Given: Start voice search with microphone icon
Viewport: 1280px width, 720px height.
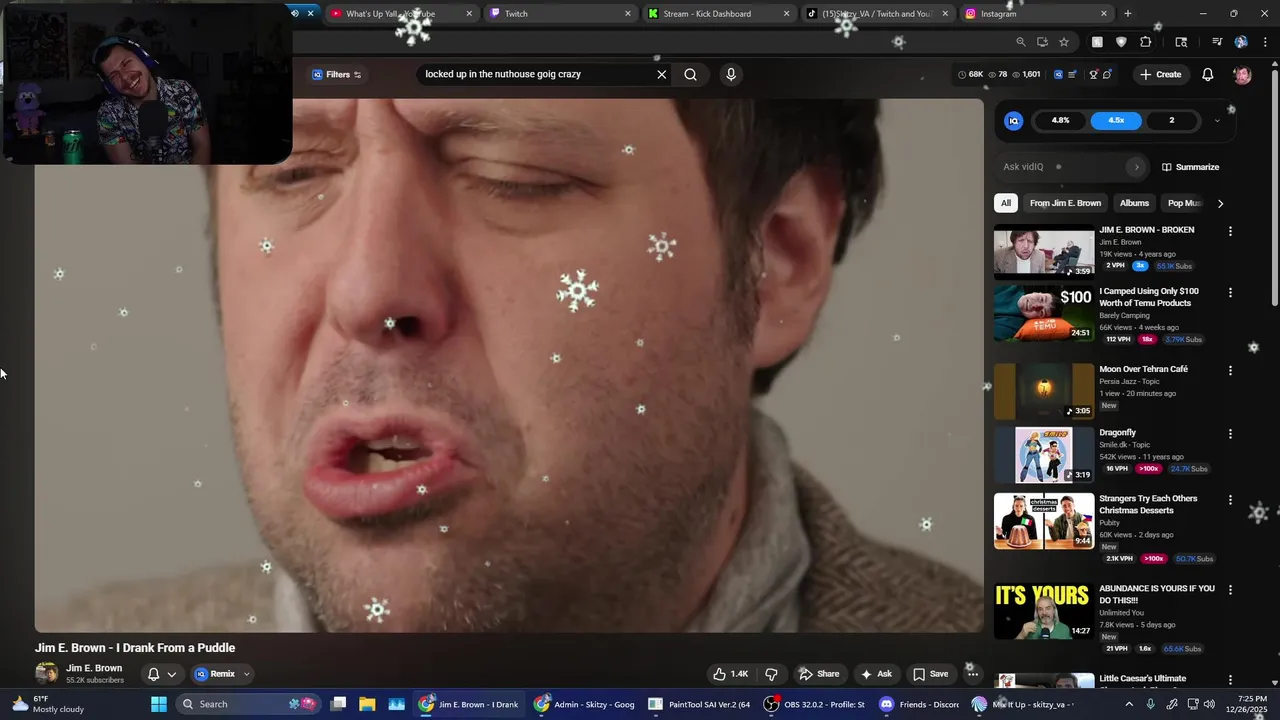Looking at the screenshot, I should 731,74.
